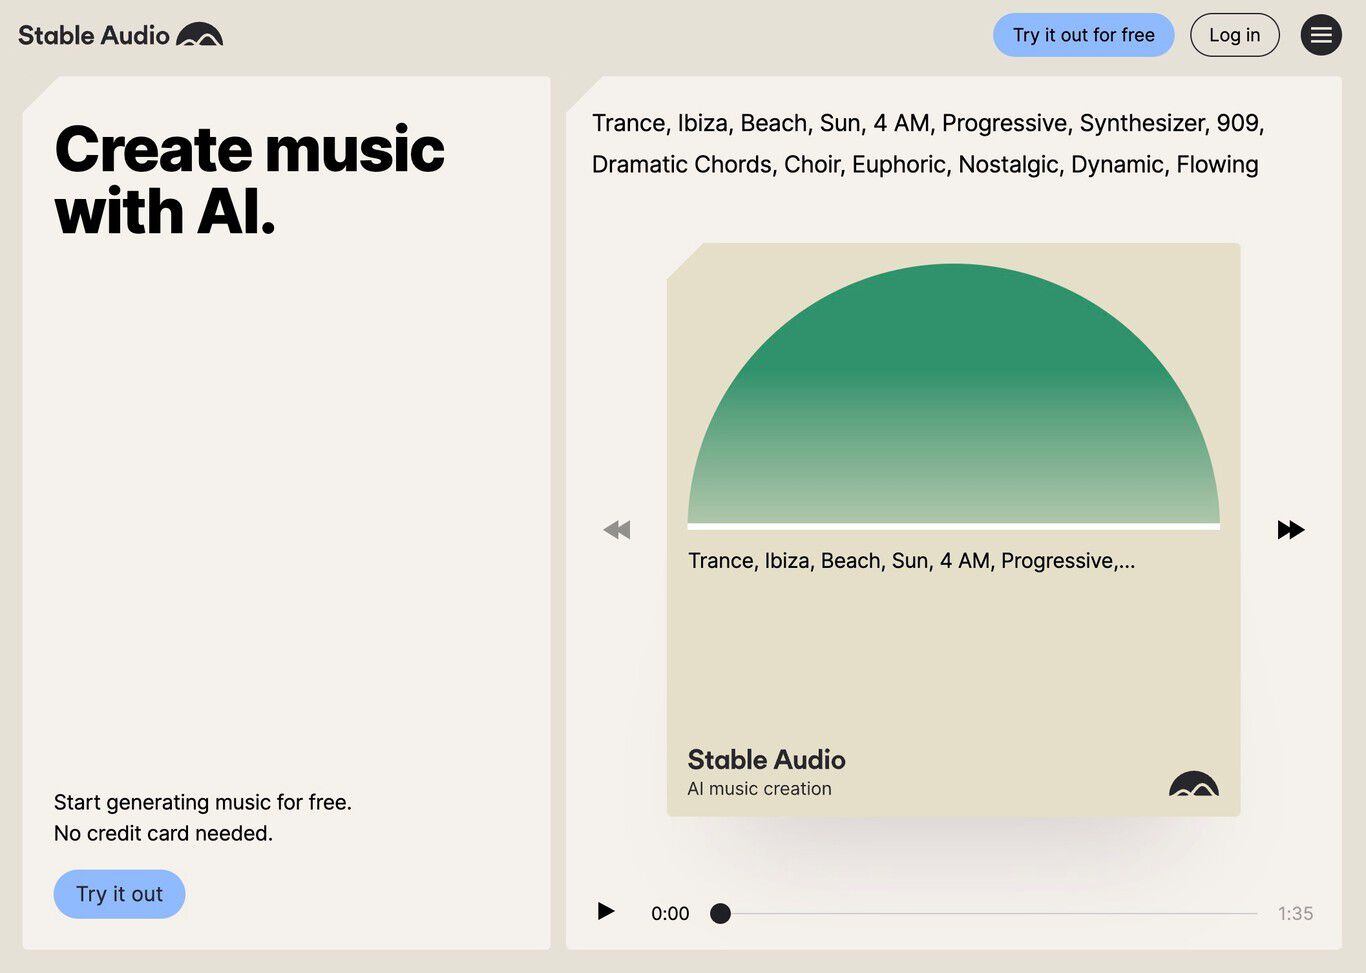1366x973 pixels.
Task: Click the 'Stable Audio' header brand text
Action: point(94,35)
